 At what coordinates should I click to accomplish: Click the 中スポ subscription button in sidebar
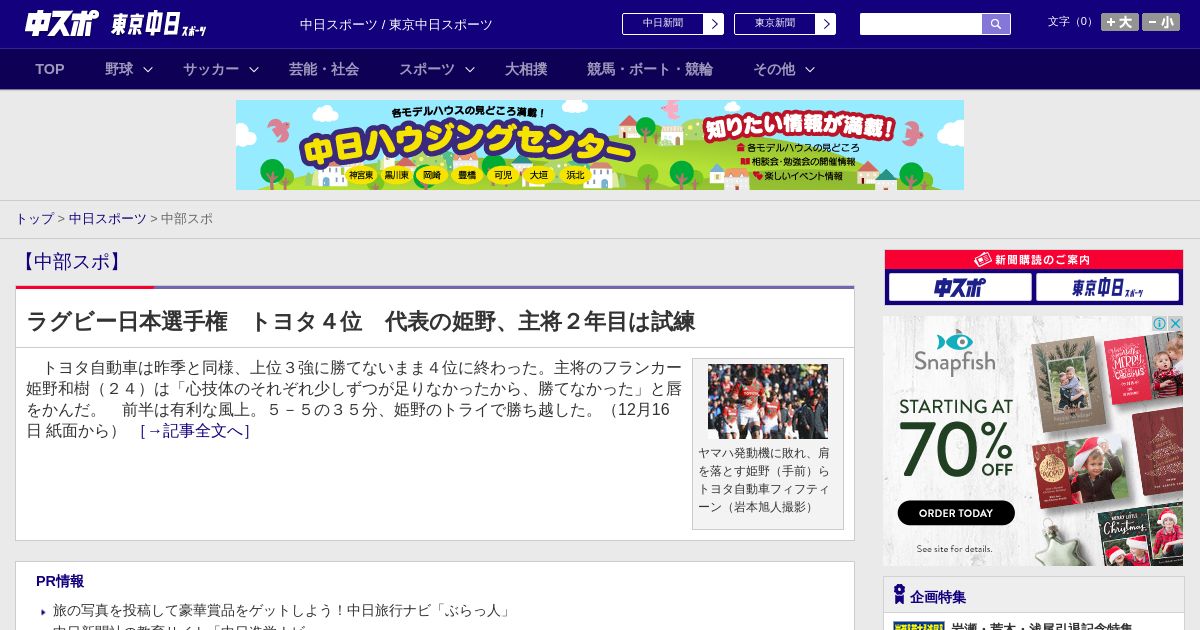click(960, 287)
